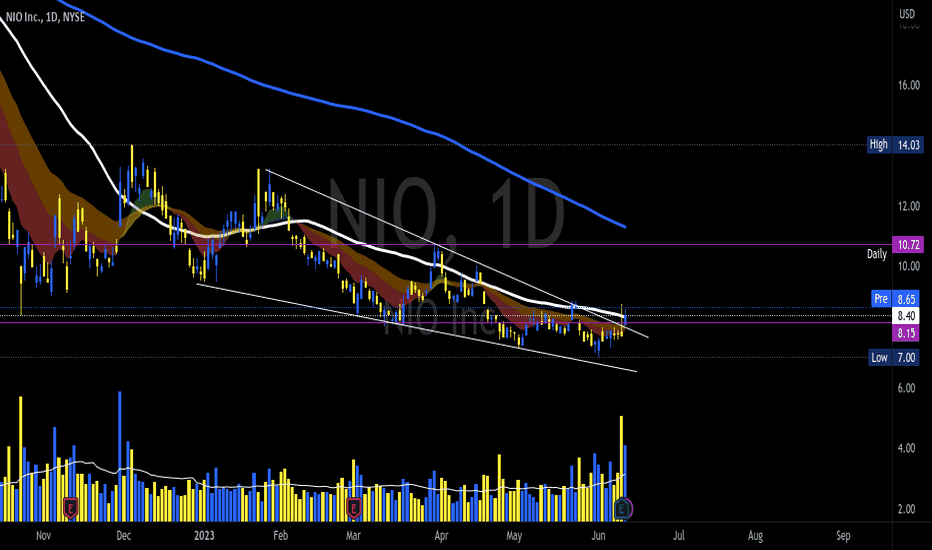This screenshot has height=550, width=932.
Task: Select the thick white moving average line
Action: (x=357, y=241)
